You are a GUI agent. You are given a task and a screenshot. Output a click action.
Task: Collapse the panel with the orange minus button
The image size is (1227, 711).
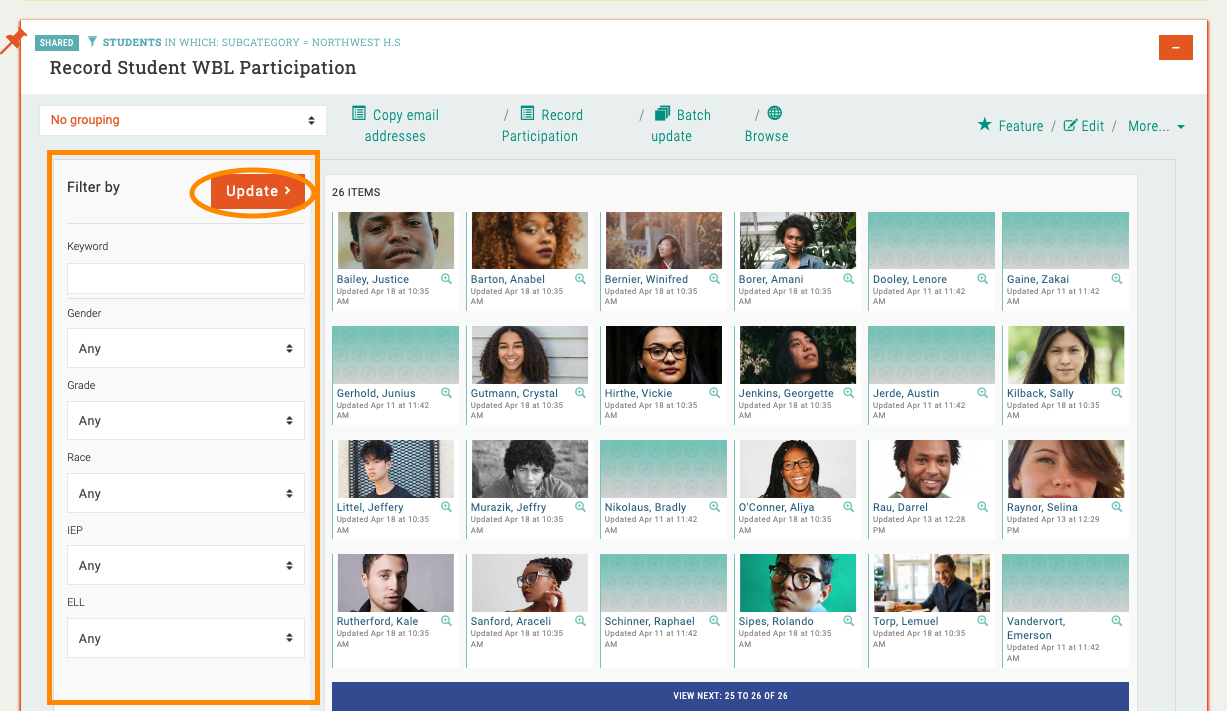coord(1175,47)
